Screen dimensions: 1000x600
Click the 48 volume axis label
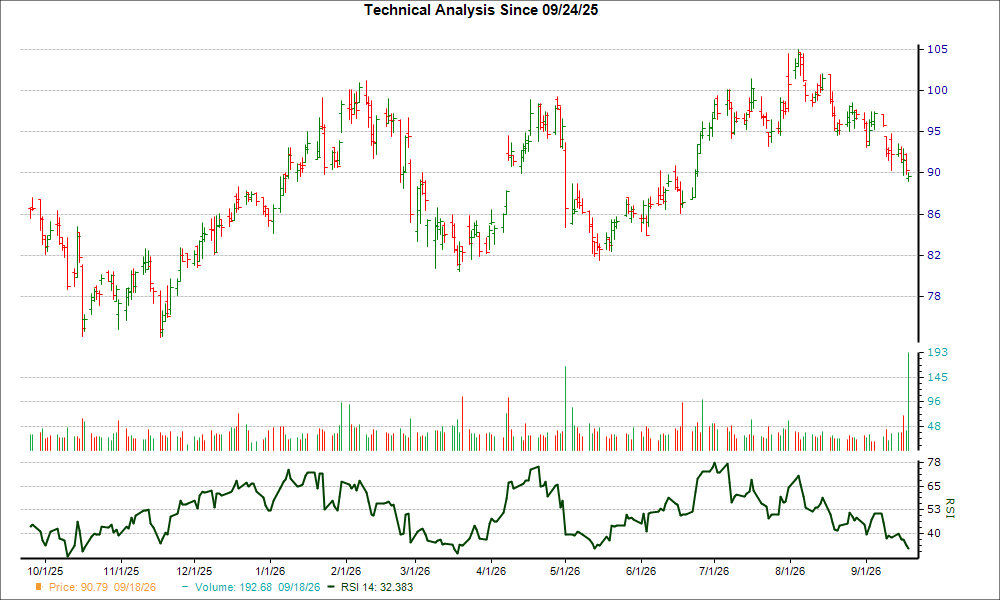[x=934, y=426]
